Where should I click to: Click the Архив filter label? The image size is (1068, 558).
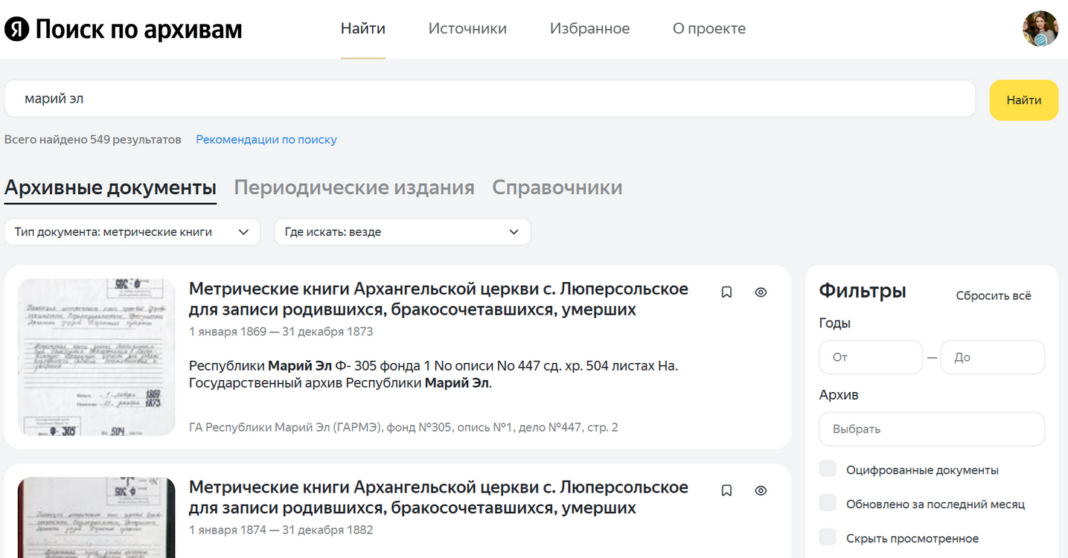[x=838, y=395]
